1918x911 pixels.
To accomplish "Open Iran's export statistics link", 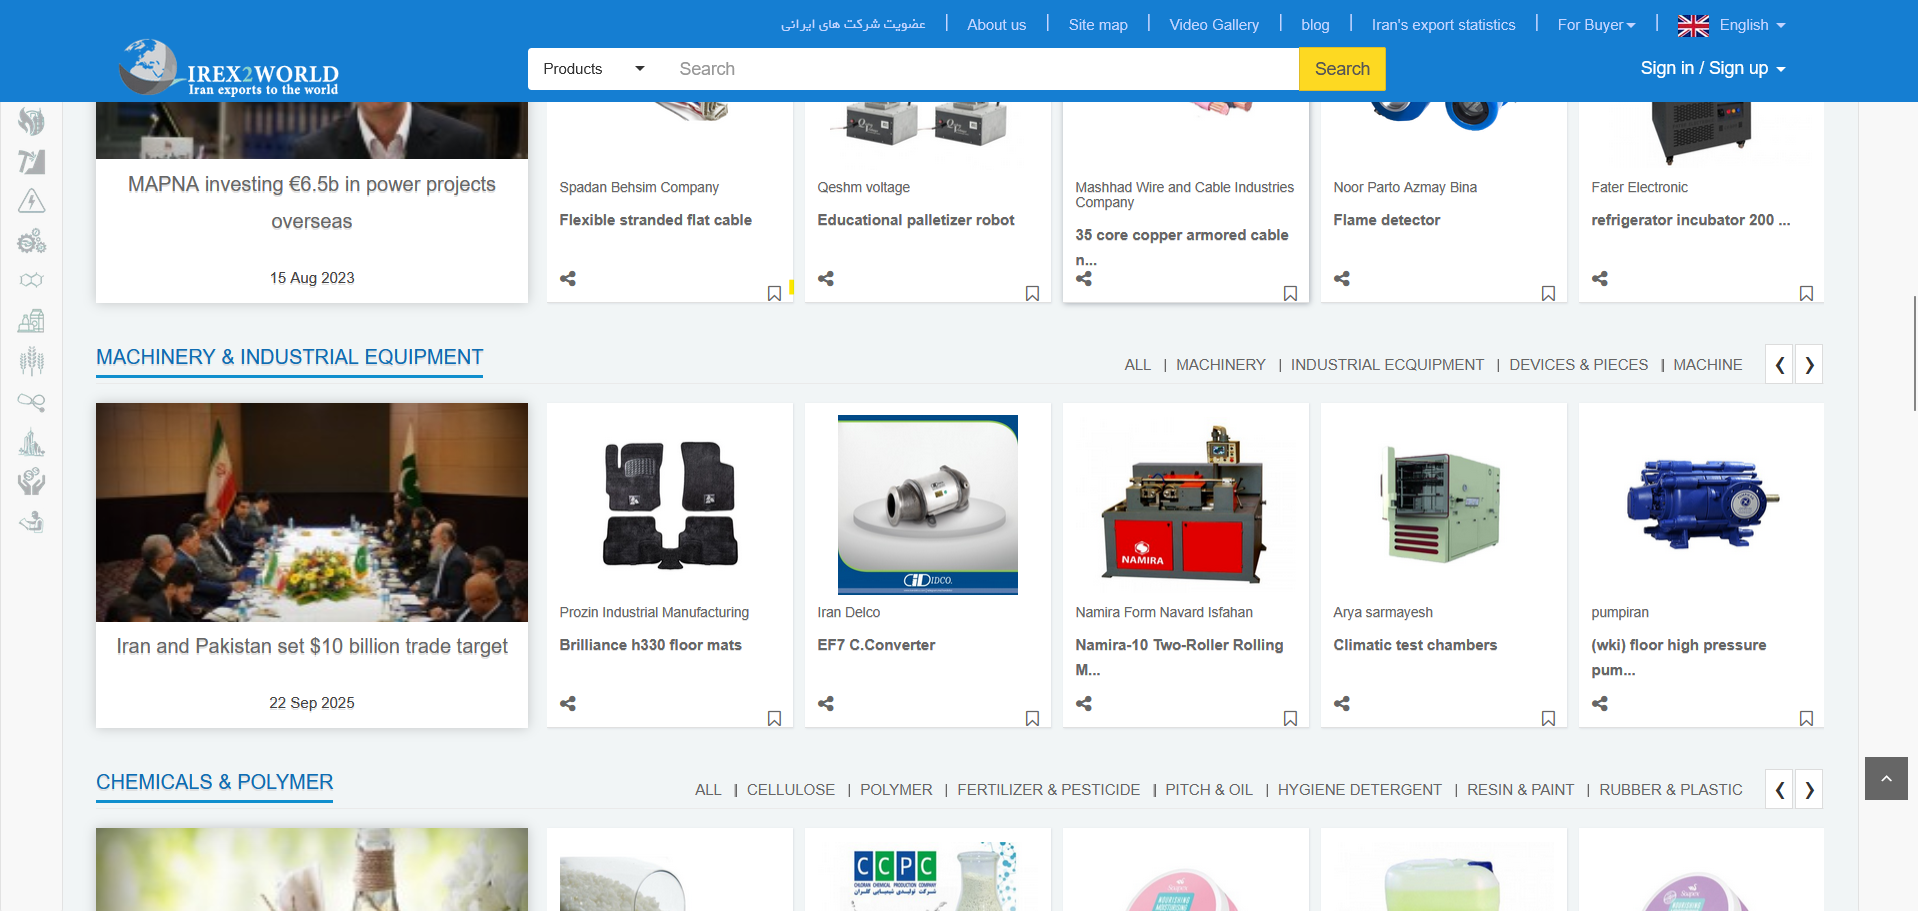I will [1443, 25].
